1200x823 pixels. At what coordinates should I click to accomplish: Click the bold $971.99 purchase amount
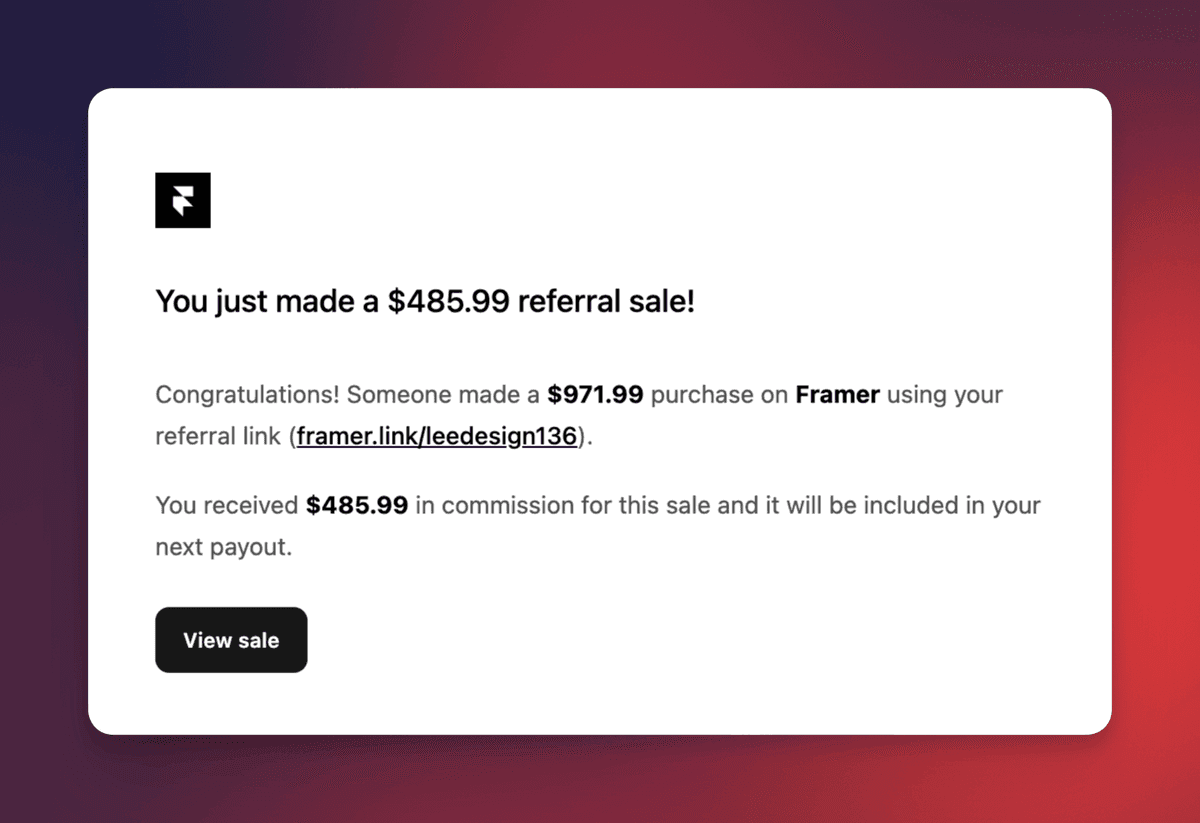595,395
